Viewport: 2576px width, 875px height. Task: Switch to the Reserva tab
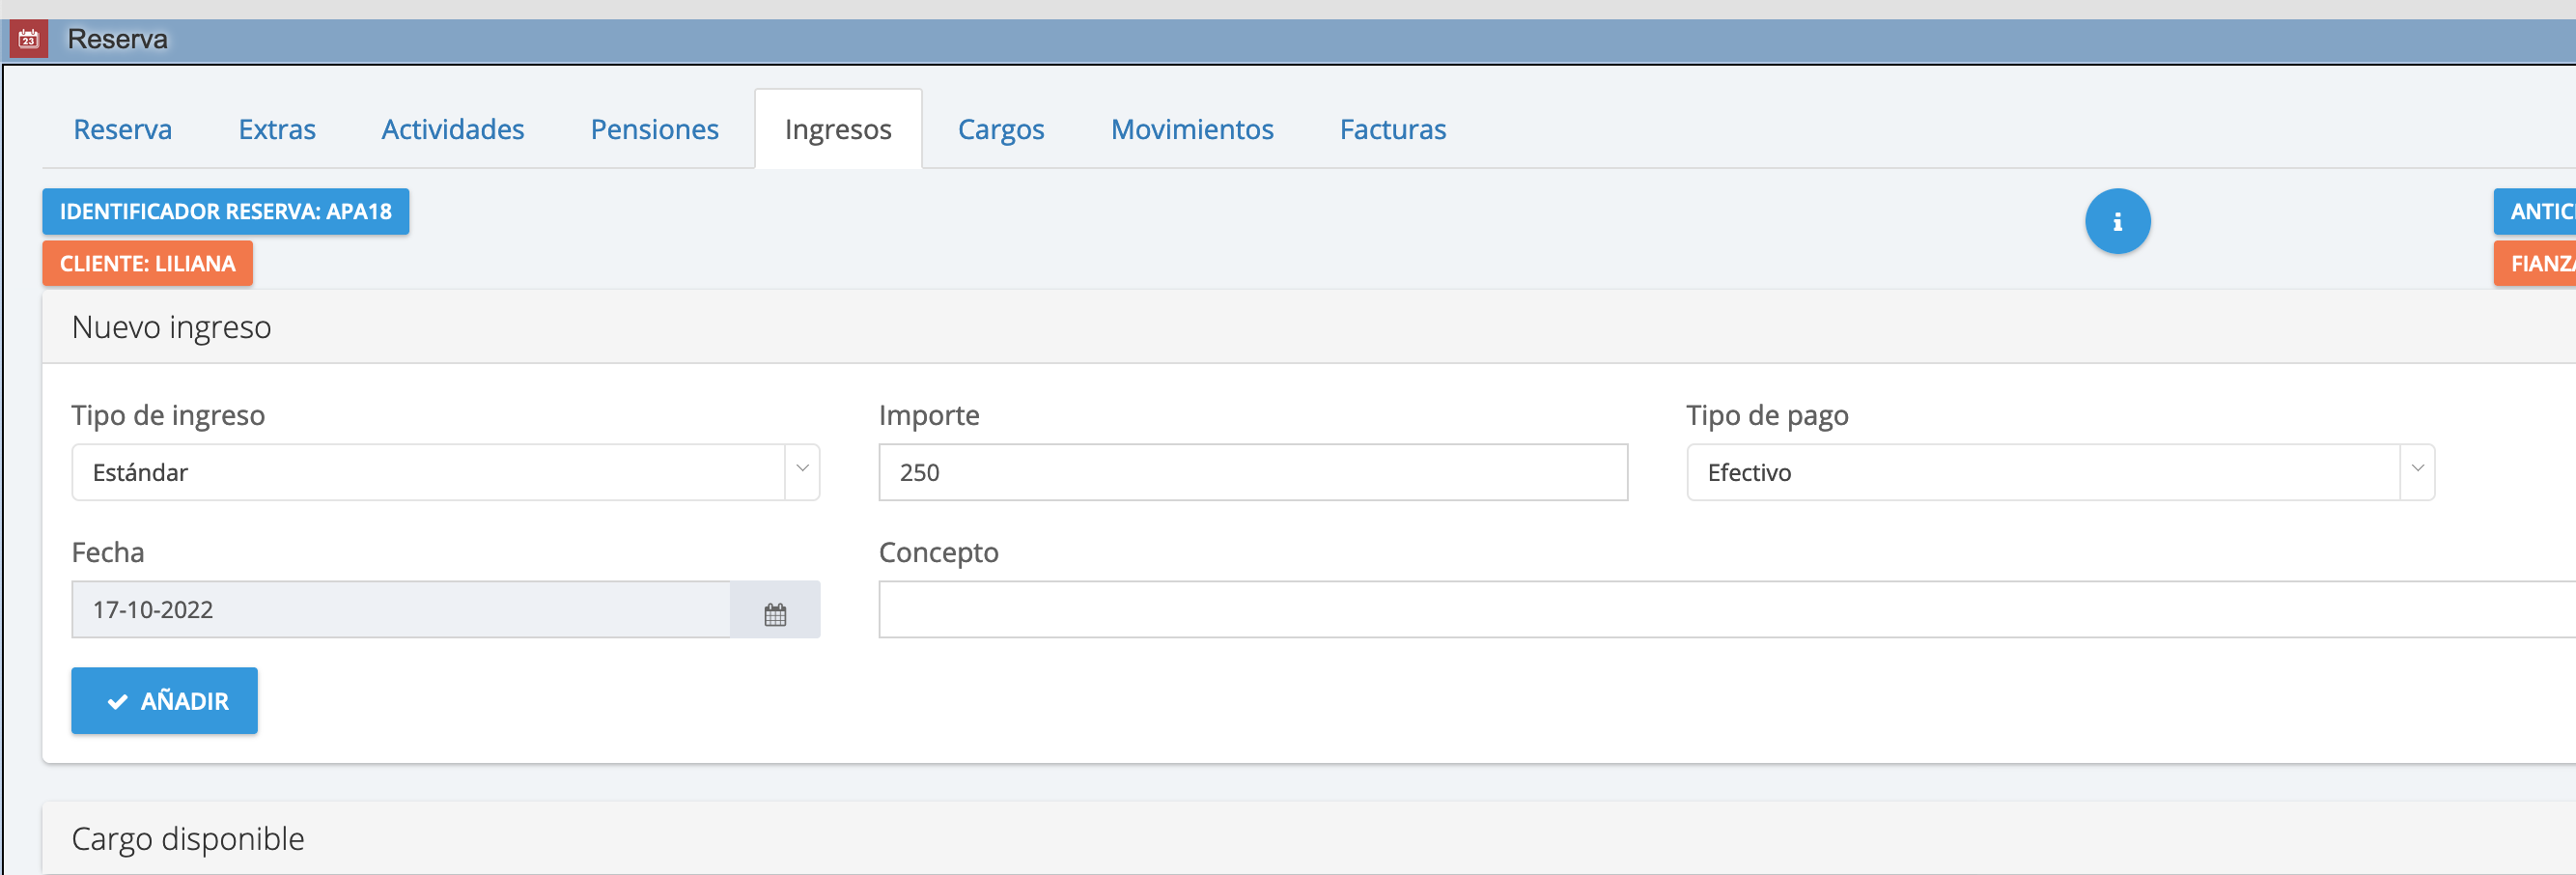point(123,130)
